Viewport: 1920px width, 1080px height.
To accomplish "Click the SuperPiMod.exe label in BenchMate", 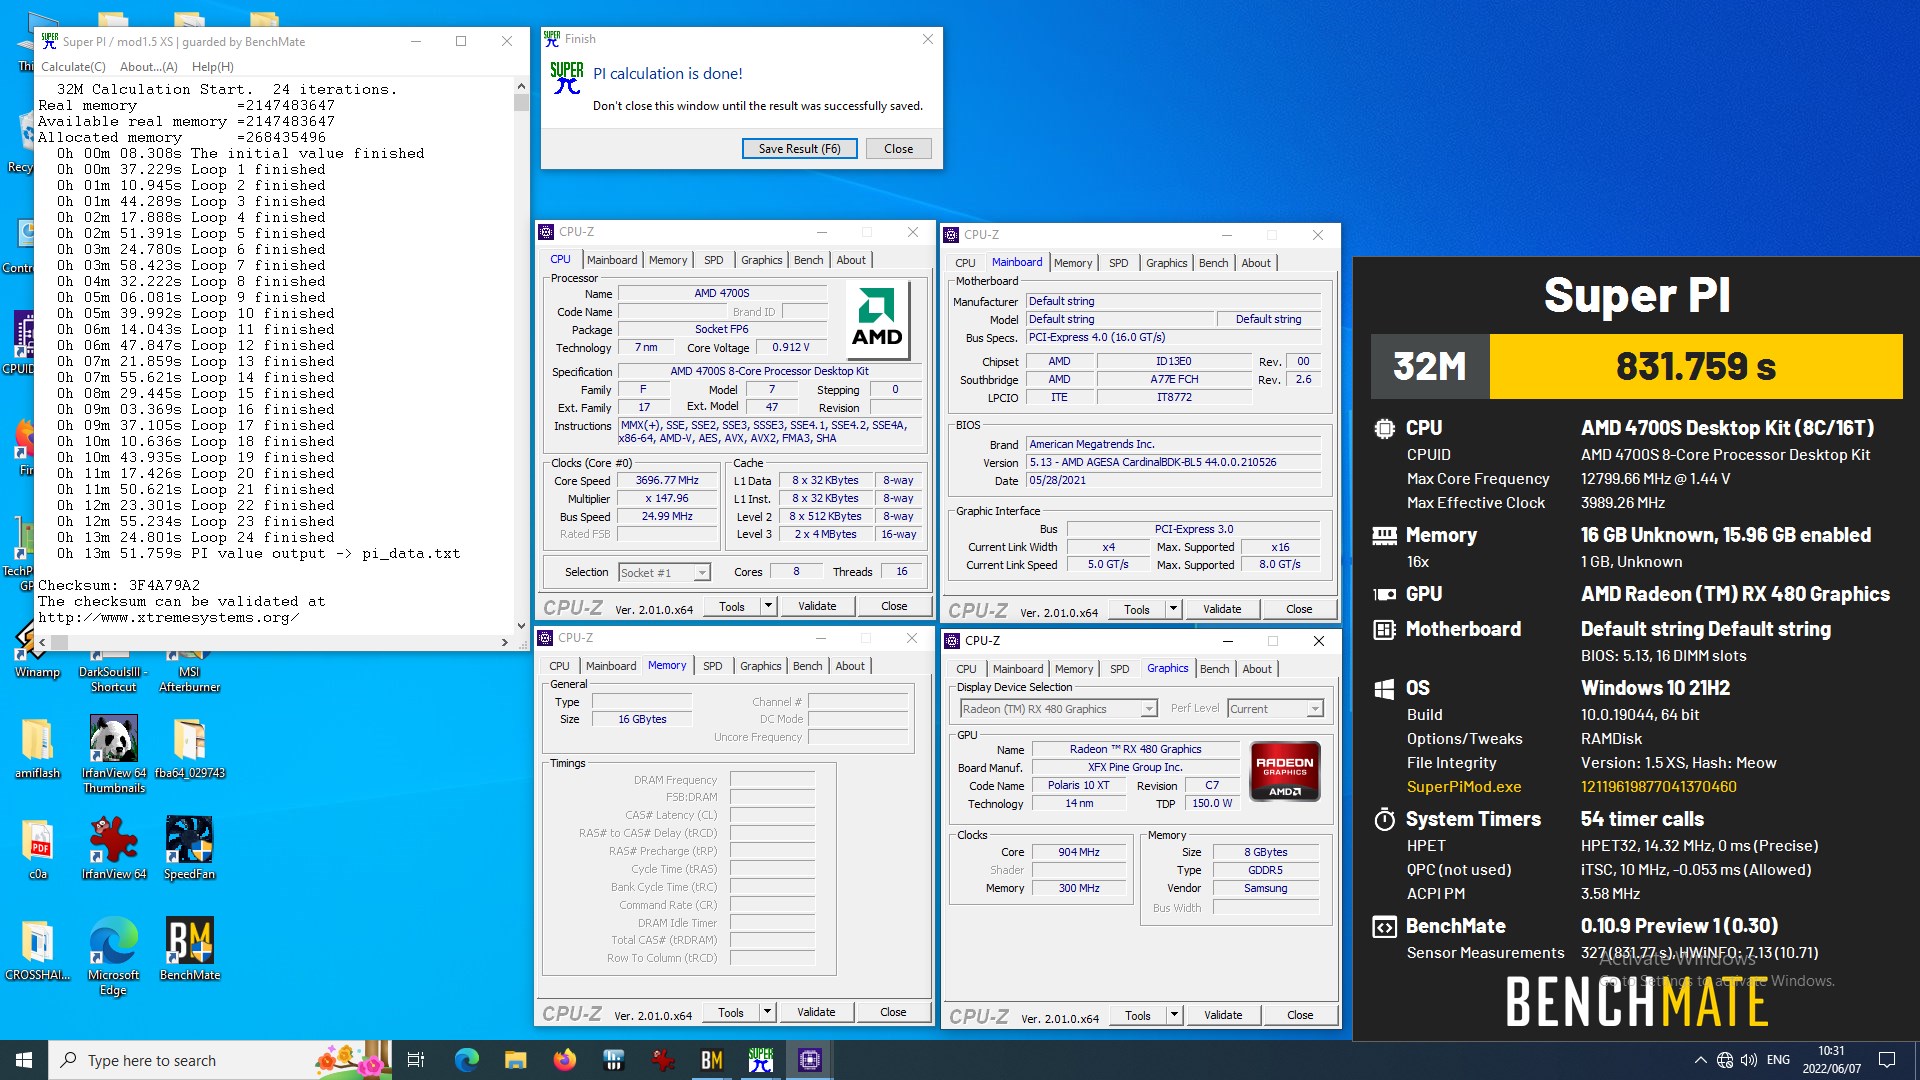I will pyautogui.click(x=1464, y=787).
